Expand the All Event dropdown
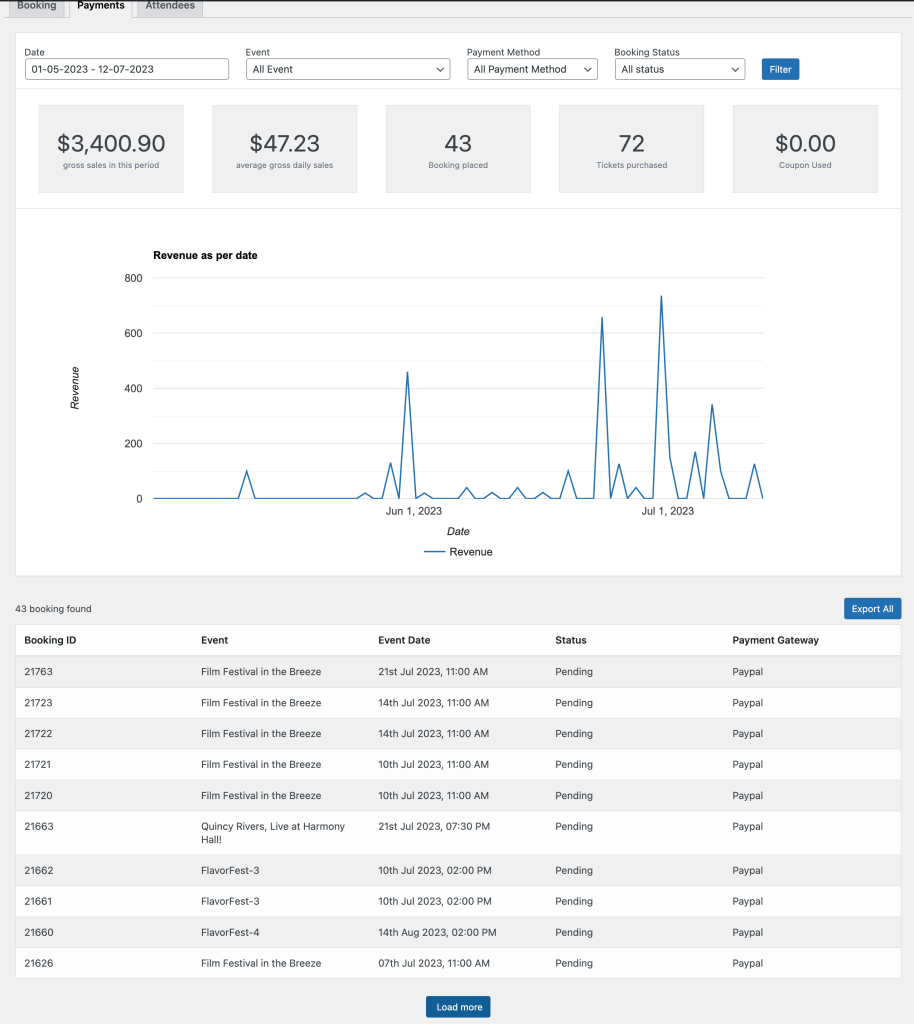Image resolution: width=914 pixels, height=1024 pixels. [x=349, y=69]
